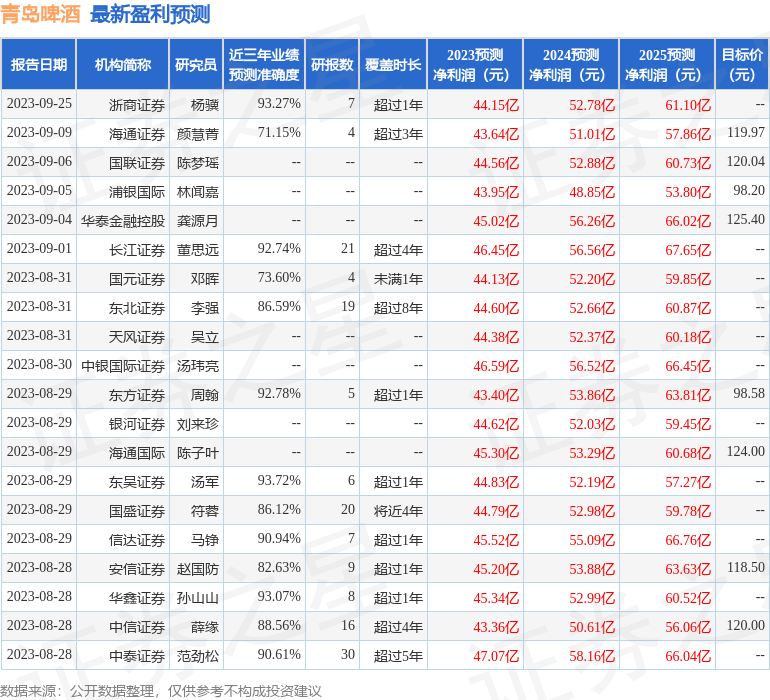This screenshot has height=700, width=770.
Task: Click researcher name 薛缘
Action: pos(205,627)
